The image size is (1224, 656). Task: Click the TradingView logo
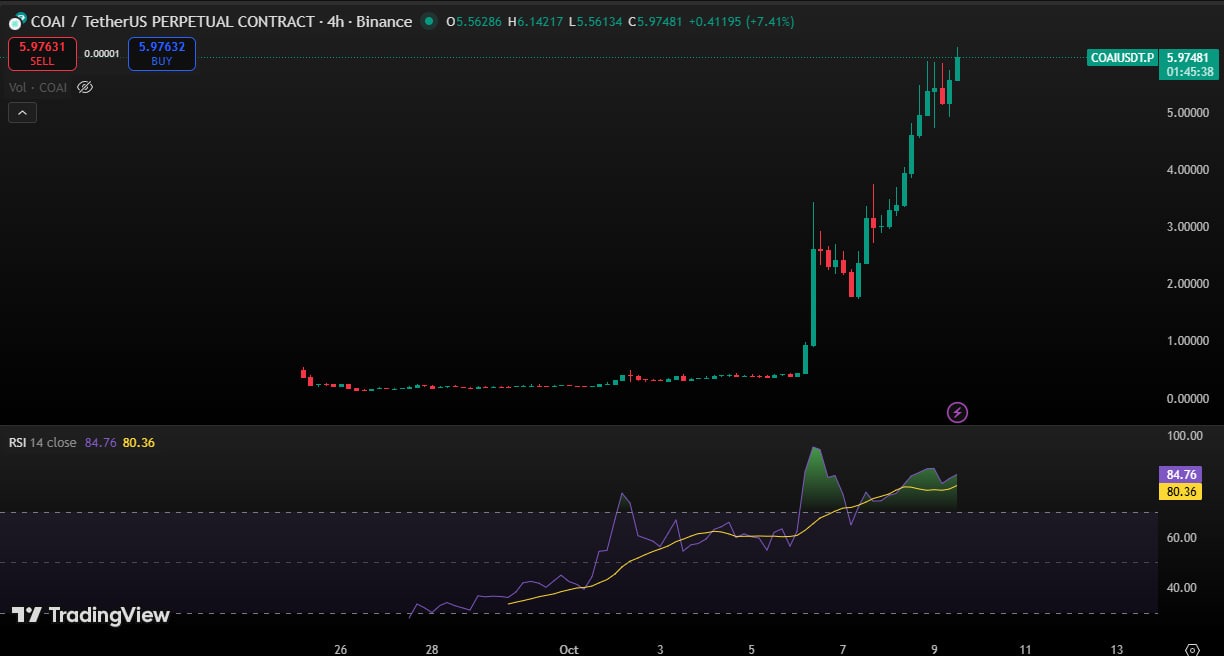91,615
